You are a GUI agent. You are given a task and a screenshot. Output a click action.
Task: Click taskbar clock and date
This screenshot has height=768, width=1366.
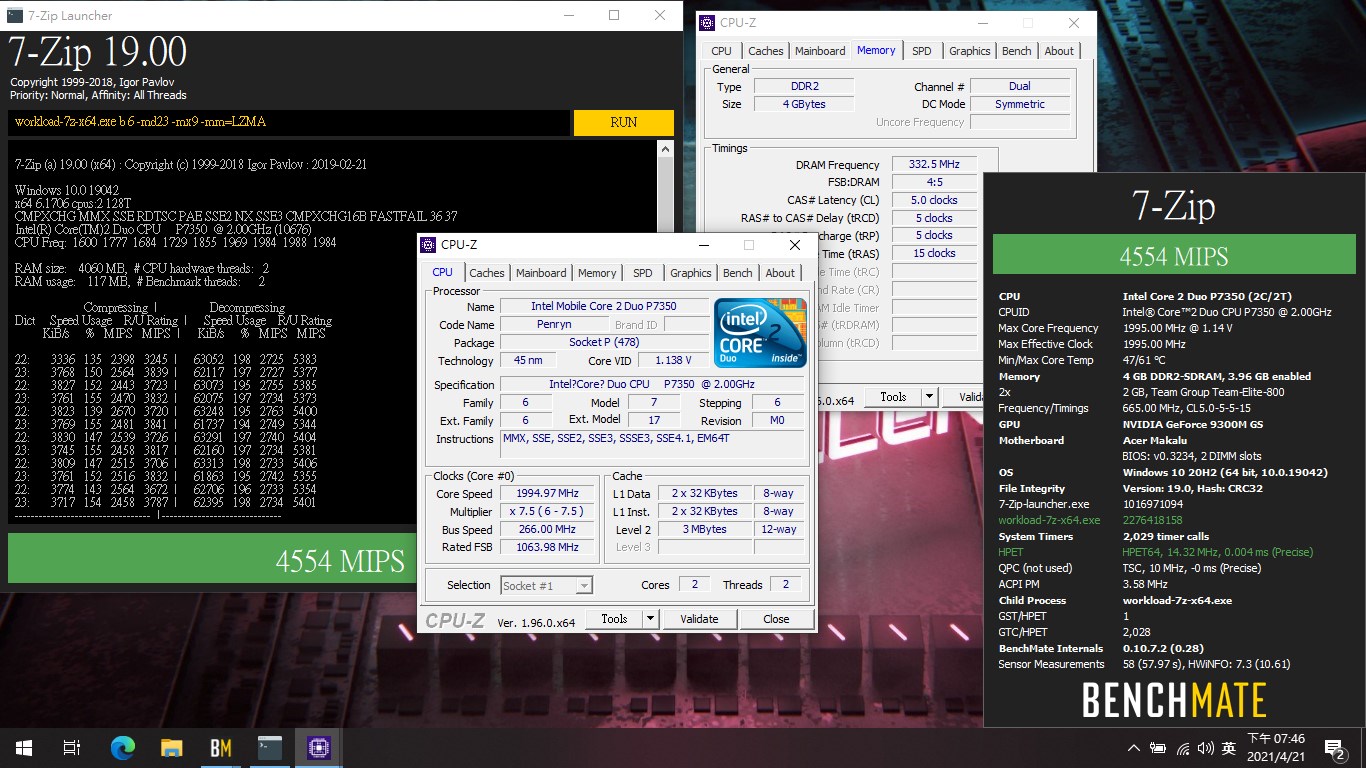[x=1275, y=748]
